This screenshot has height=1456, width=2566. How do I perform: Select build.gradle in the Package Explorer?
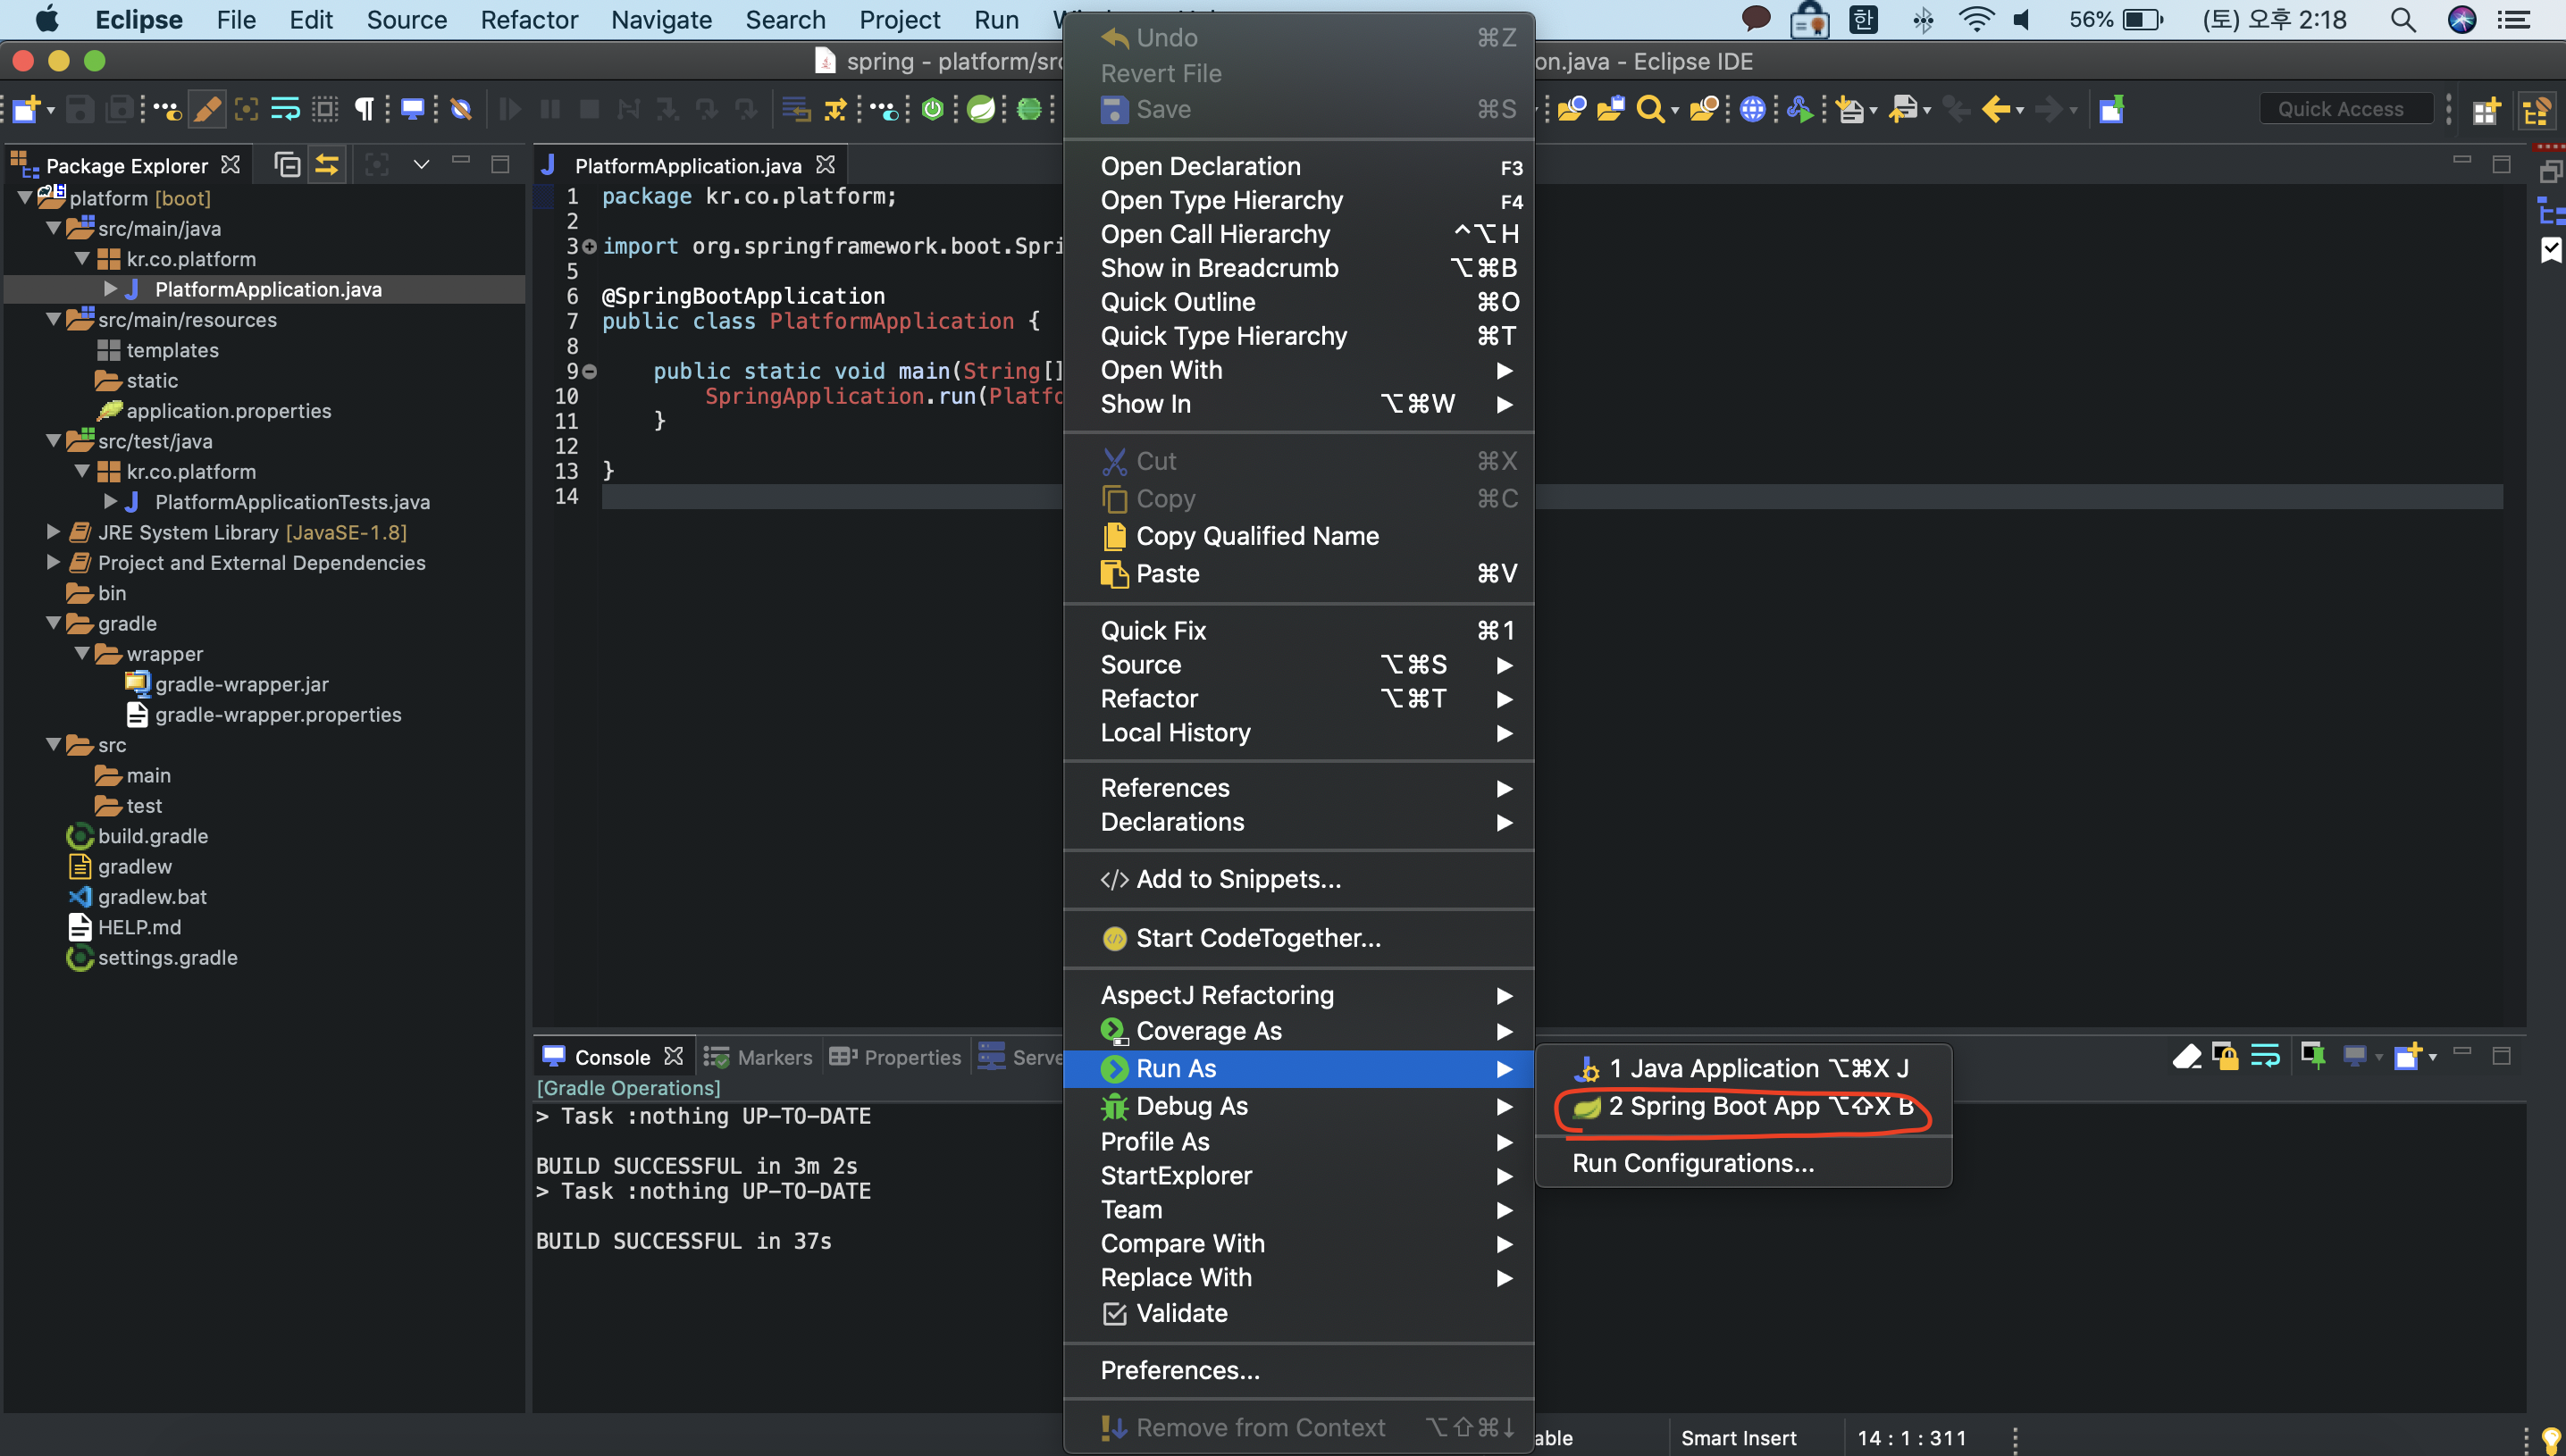point(153,836)
